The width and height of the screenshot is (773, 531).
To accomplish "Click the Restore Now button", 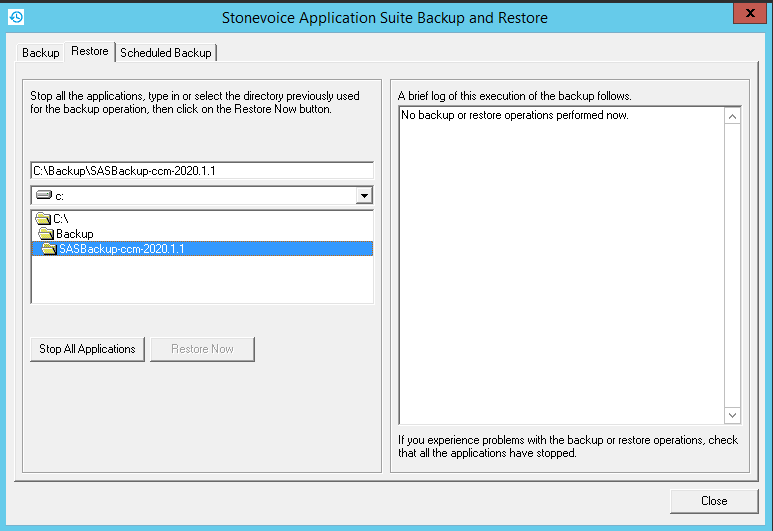I will point(202,349).
